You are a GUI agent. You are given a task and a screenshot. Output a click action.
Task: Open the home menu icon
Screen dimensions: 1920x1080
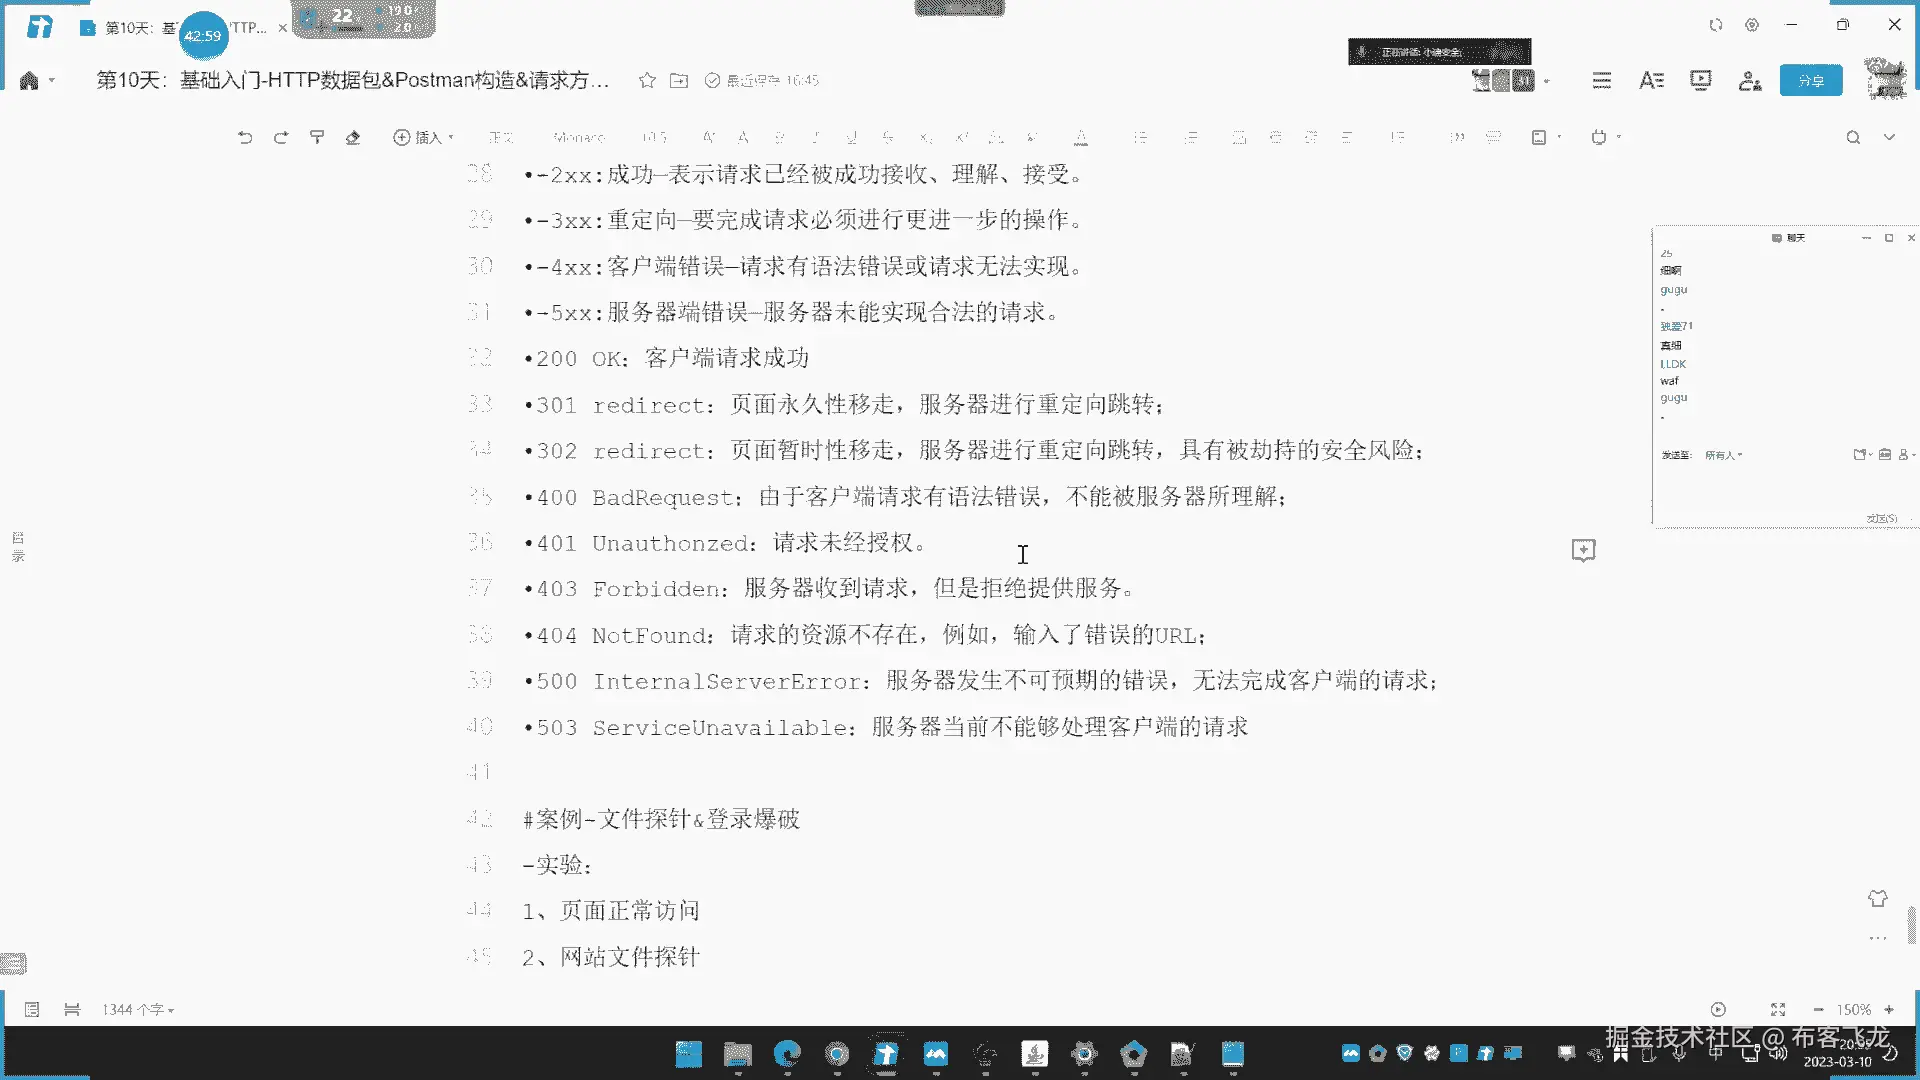click(x=29, y=80)
